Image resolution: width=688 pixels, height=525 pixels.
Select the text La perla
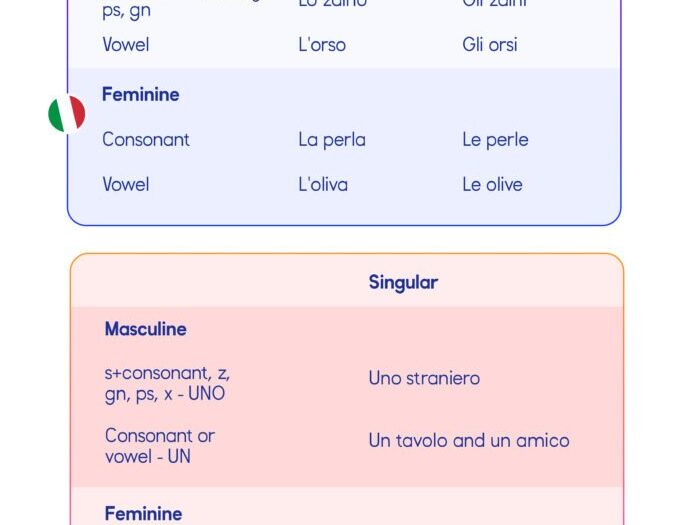(x=332, y=140)
